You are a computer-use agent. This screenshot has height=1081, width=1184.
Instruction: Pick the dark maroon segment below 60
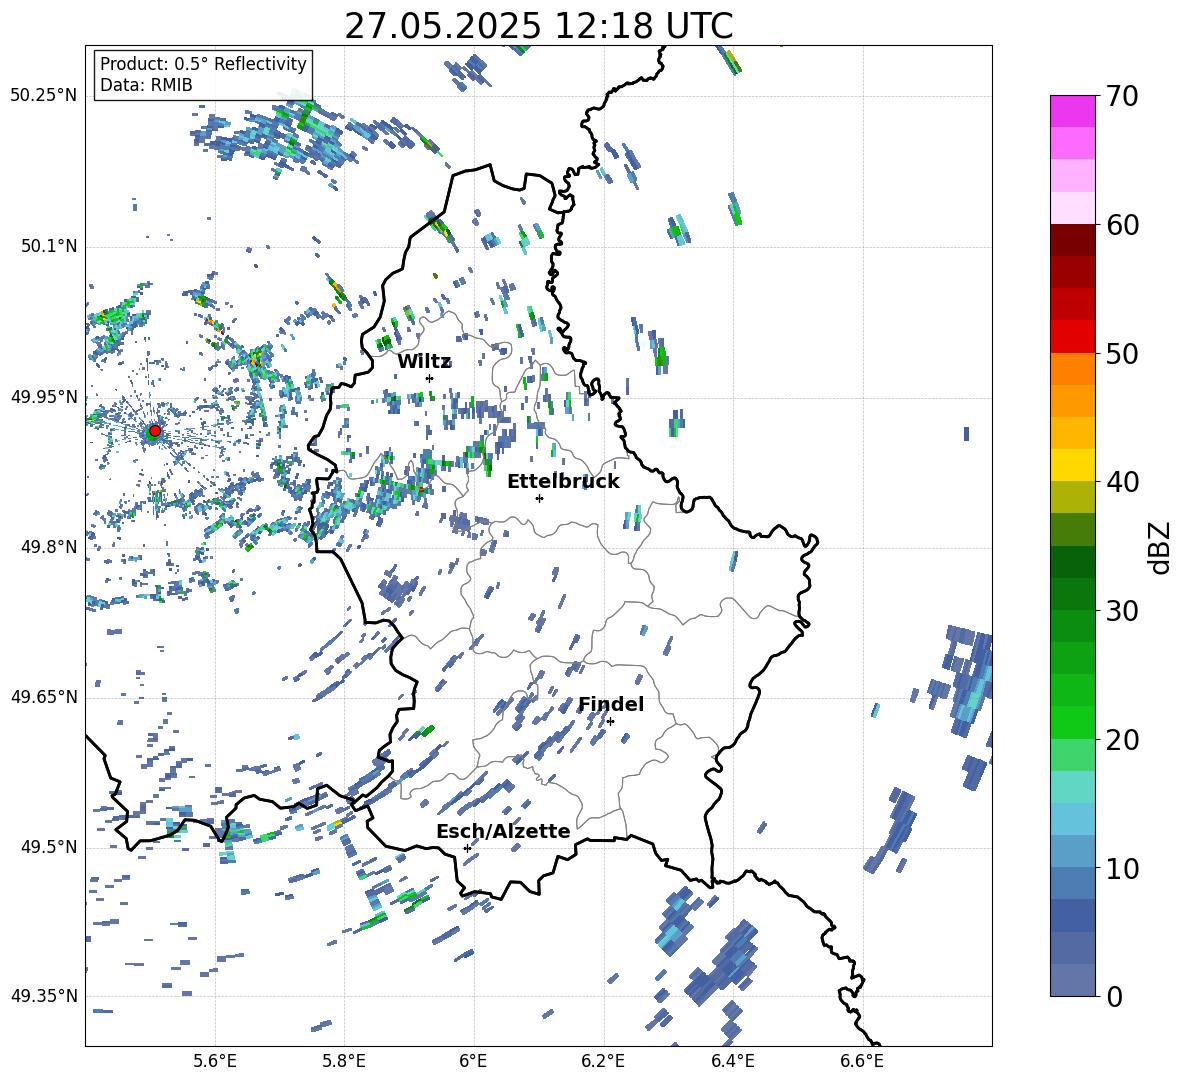(1072, 240)
